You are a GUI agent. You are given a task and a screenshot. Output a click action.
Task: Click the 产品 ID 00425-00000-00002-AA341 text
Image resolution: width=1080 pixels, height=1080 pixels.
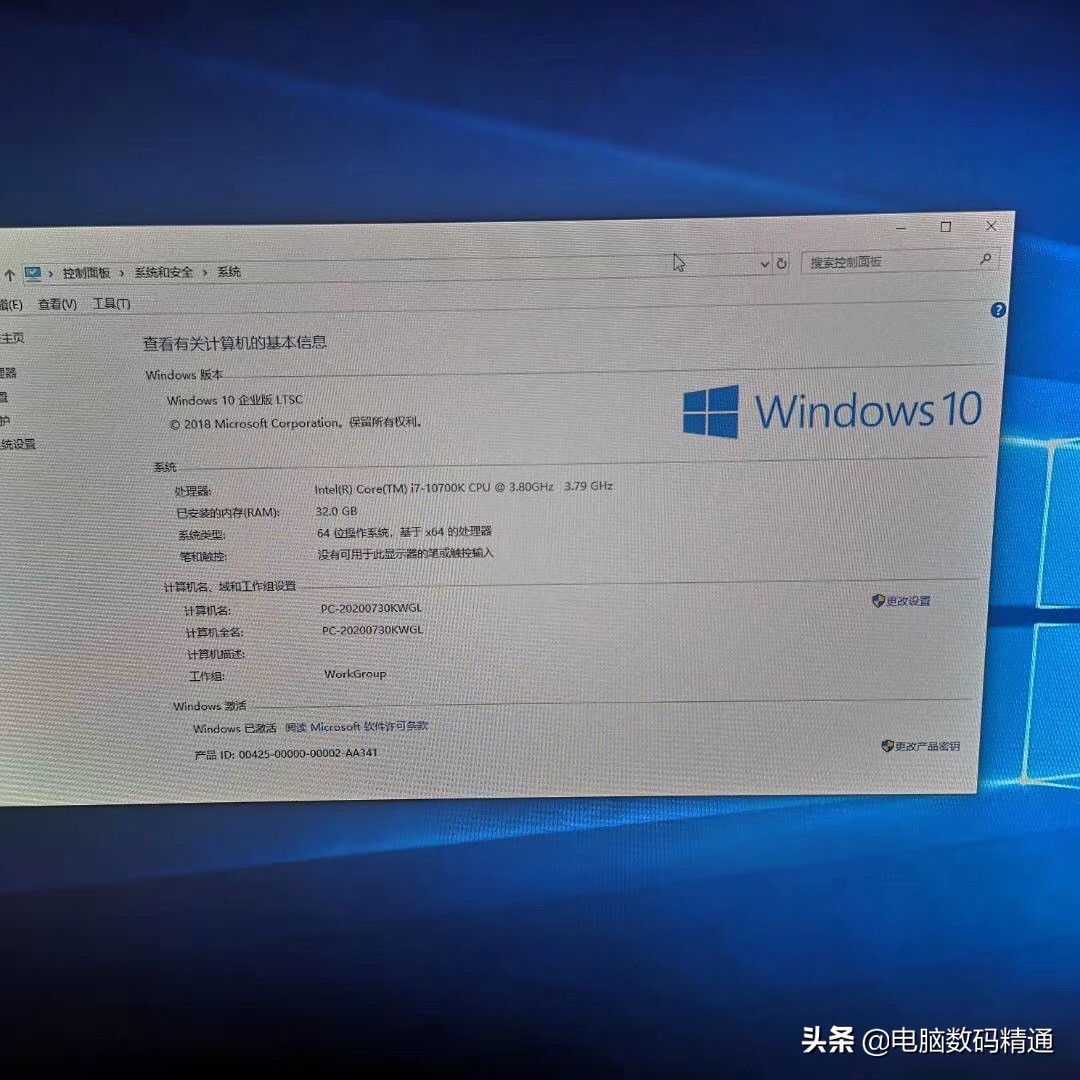[x=286, y=754]
